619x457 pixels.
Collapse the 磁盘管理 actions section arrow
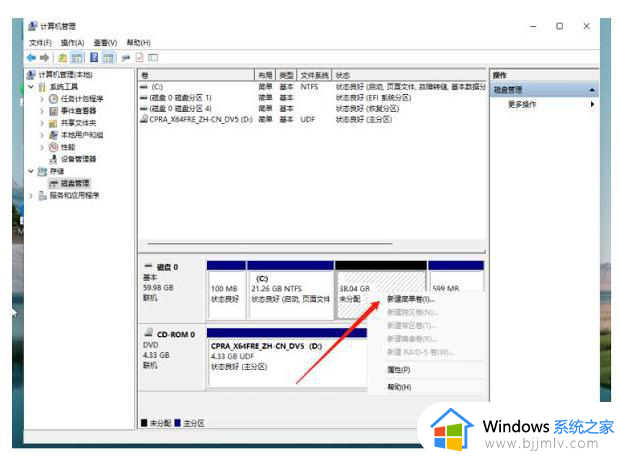[592, 90]
